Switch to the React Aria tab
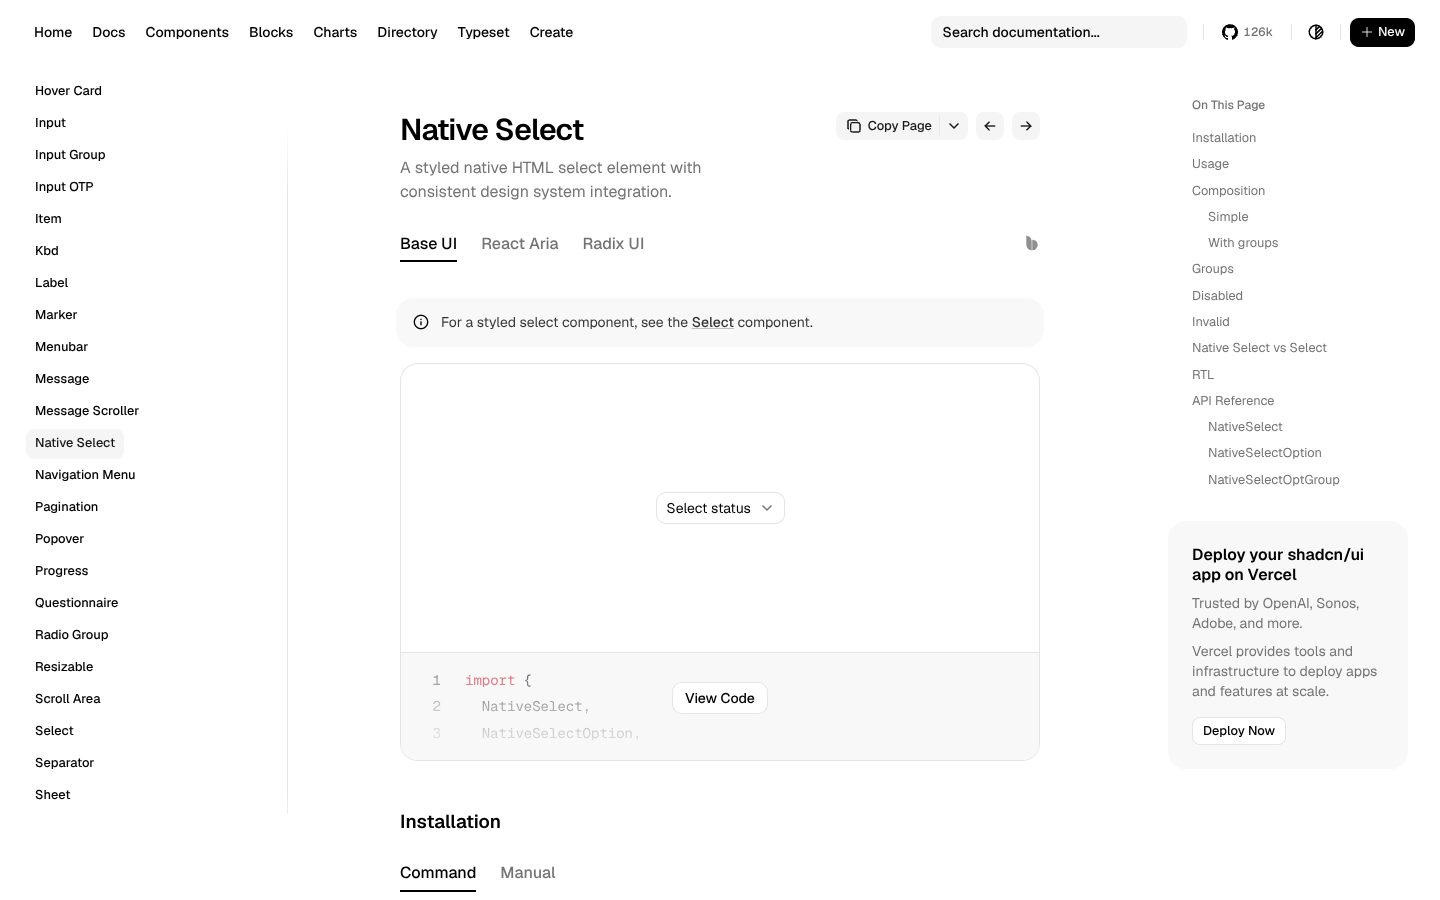The image size is (1440, 900). (x=520, y=244)
